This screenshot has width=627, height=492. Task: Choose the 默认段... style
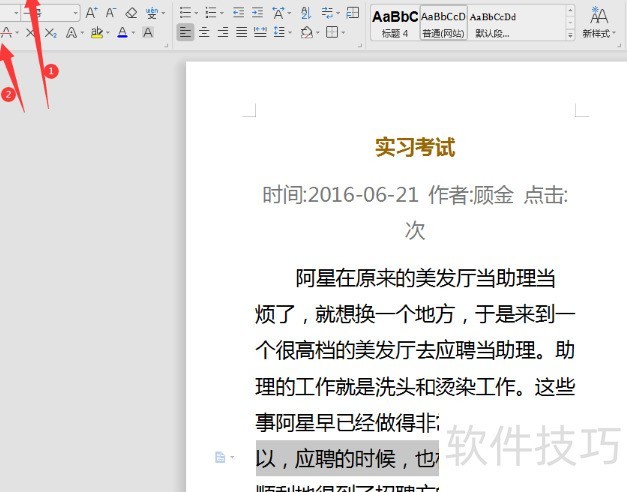pos(492,23)
